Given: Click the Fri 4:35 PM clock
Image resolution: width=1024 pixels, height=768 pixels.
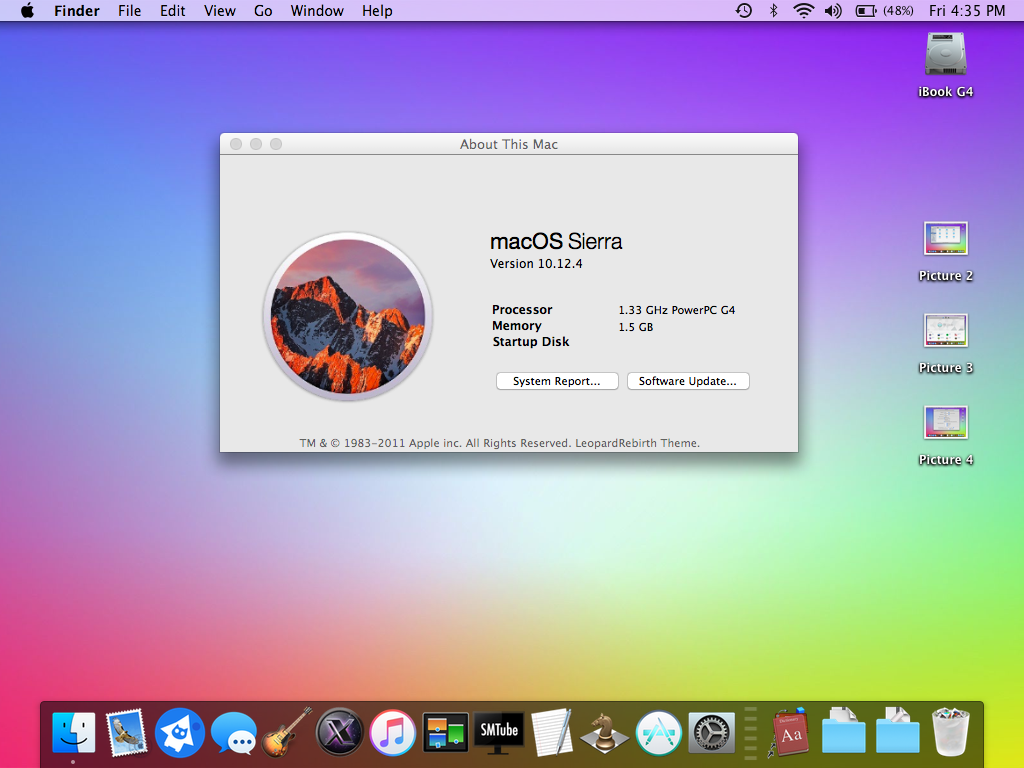Looking at the screenshot, I should [967, 11].
